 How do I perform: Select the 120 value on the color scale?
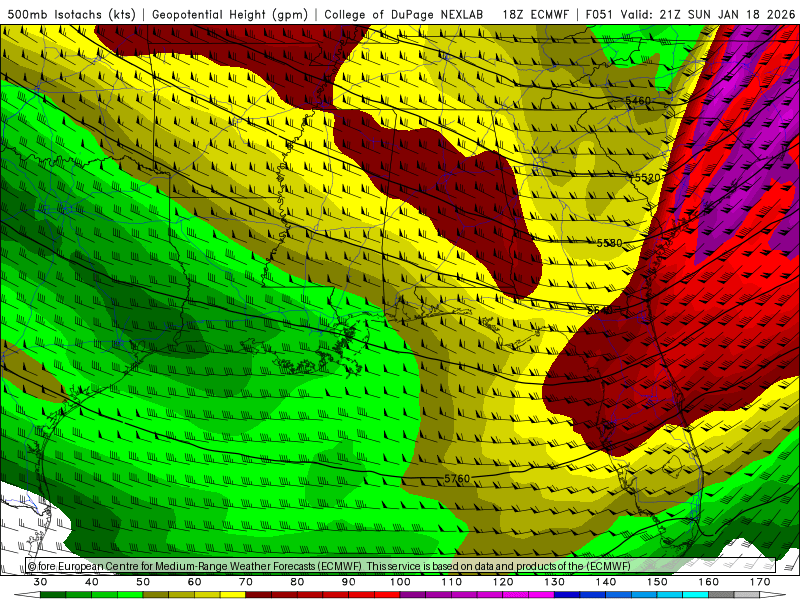click(x=503, y=582)
